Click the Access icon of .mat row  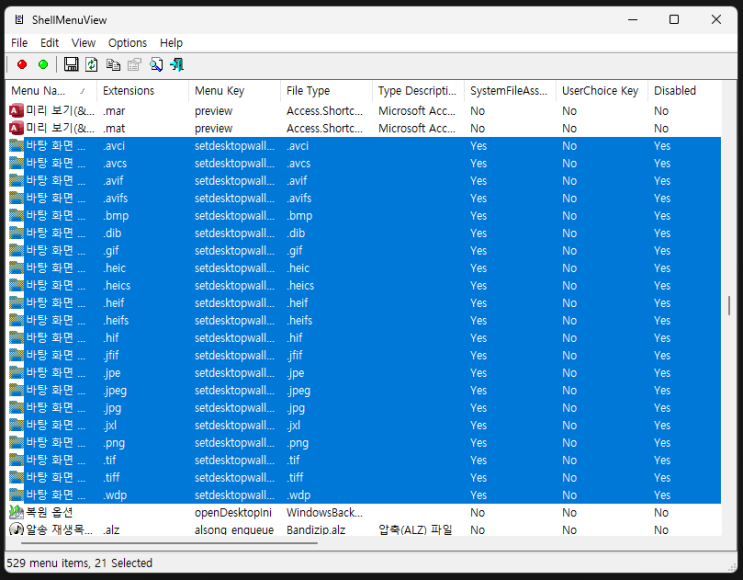click(x=16, y=128)
